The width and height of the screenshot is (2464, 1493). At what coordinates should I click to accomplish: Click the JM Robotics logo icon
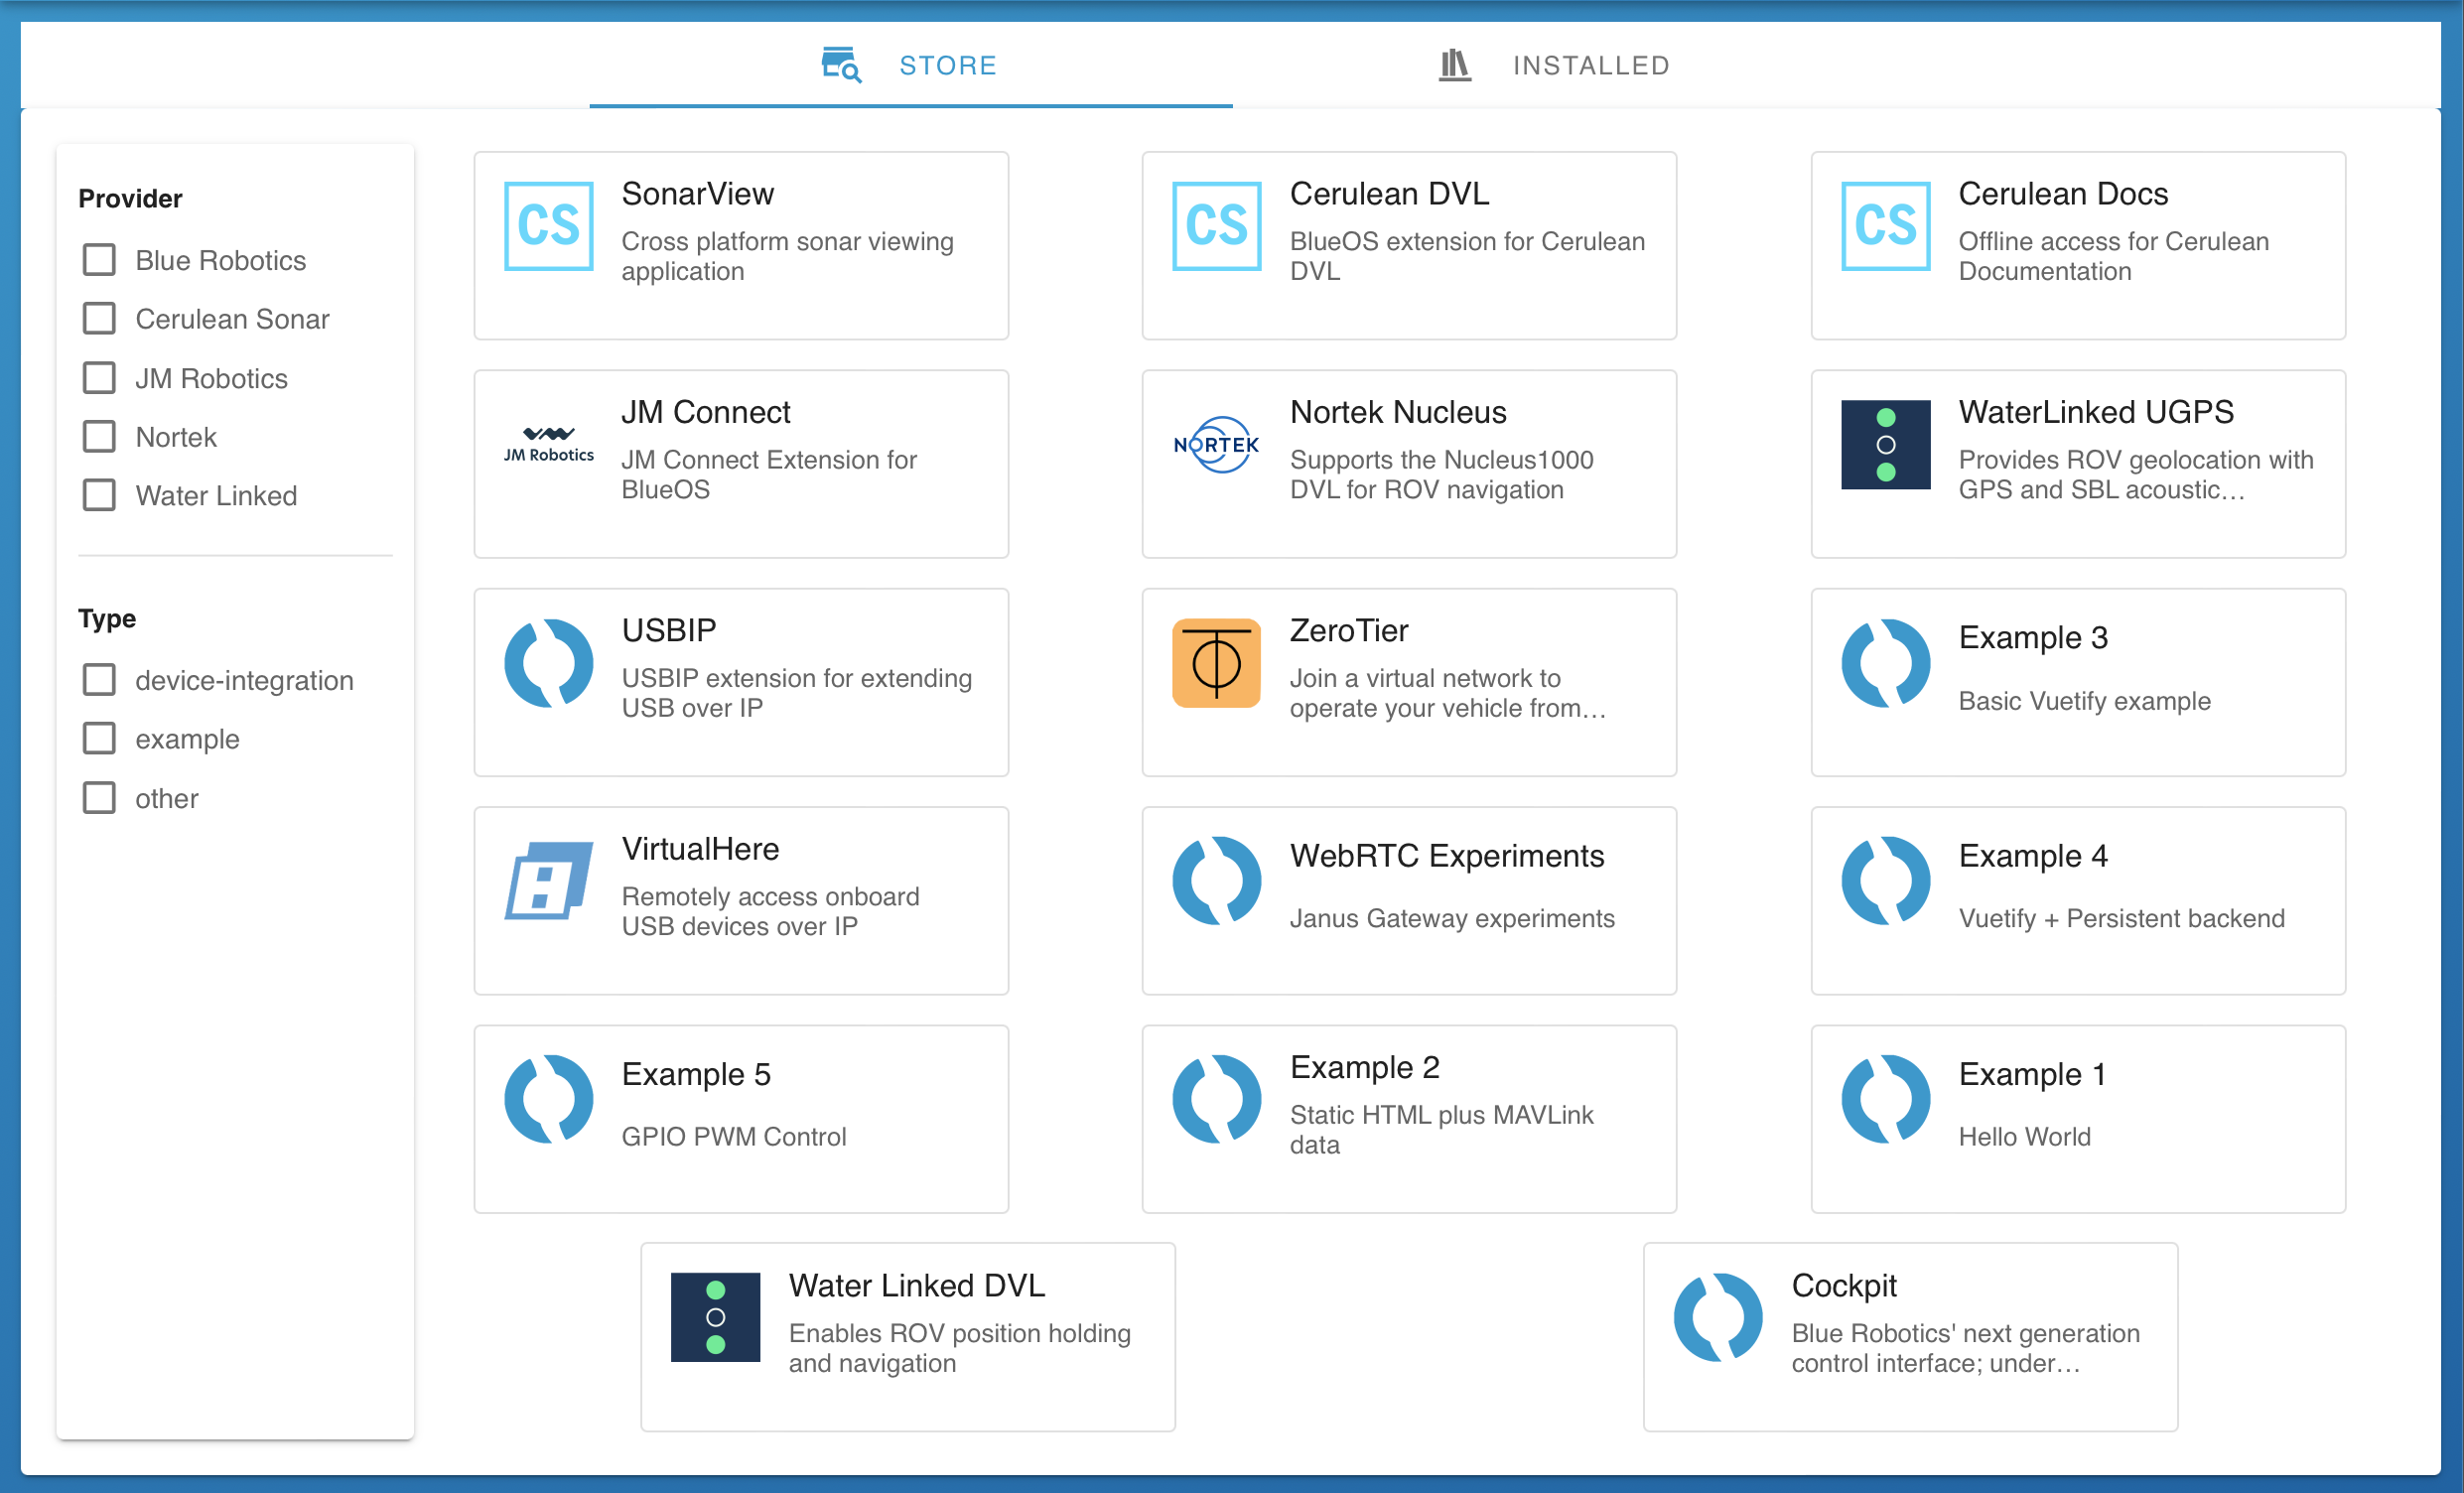tap(549, 444)
